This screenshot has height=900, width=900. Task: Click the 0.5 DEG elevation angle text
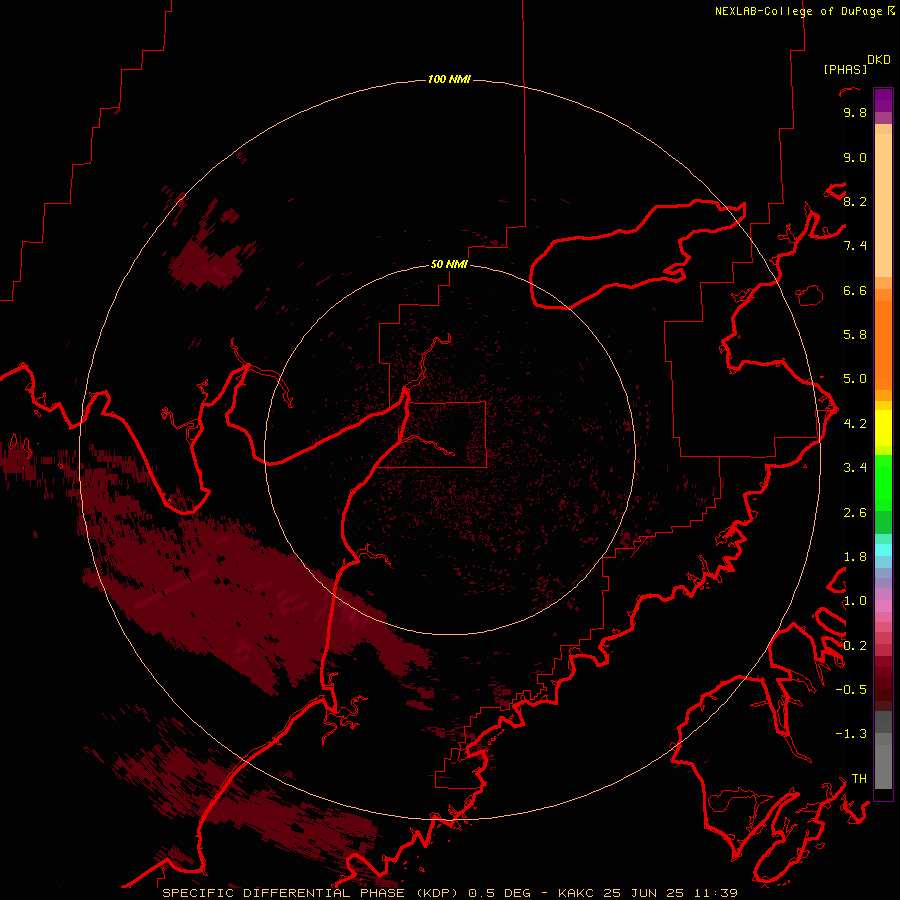pos(499,893)
